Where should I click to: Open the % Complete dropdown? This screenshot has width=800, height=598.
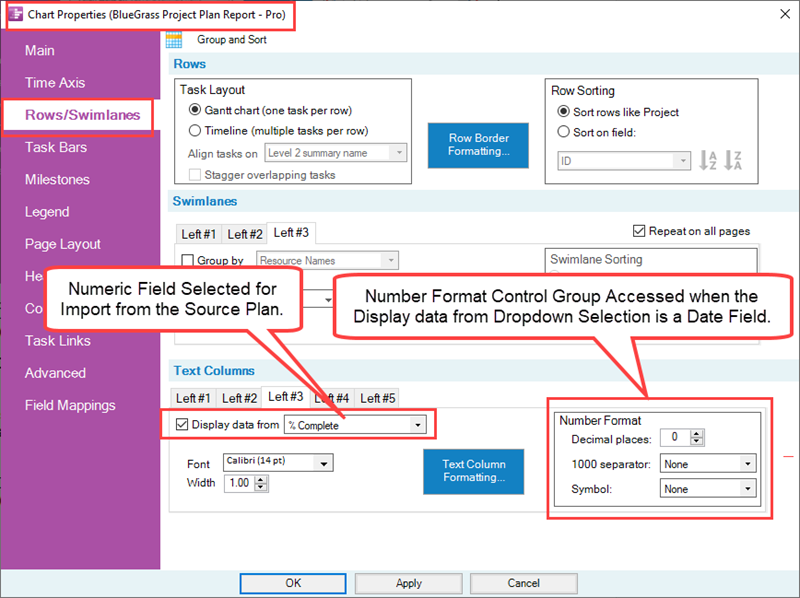point(419,424)
